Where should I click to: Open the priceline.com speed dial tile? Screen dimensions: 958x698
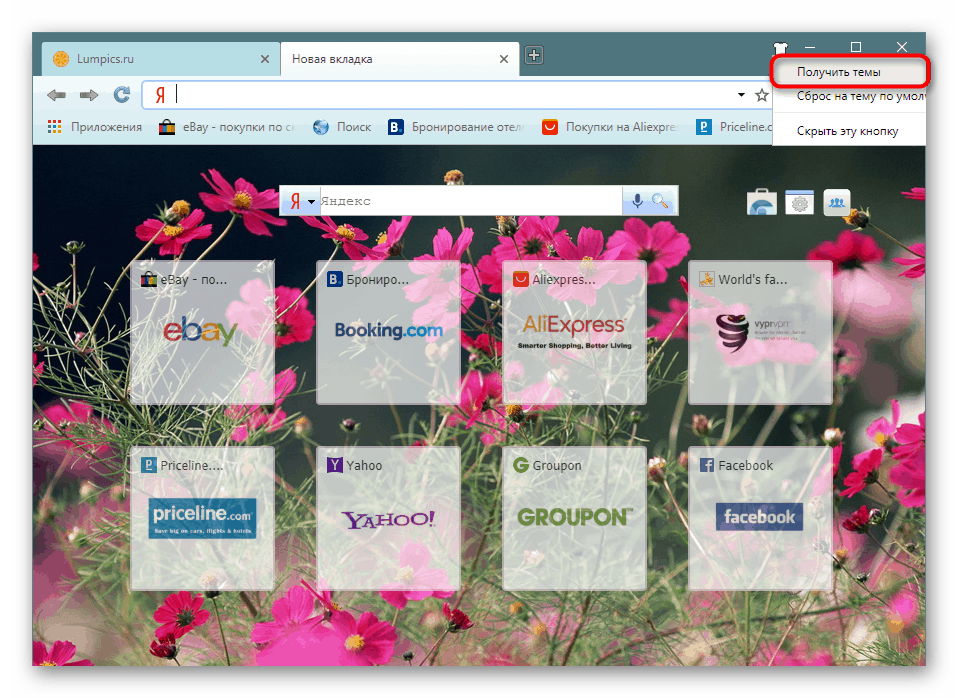click(x=202, y=518)
